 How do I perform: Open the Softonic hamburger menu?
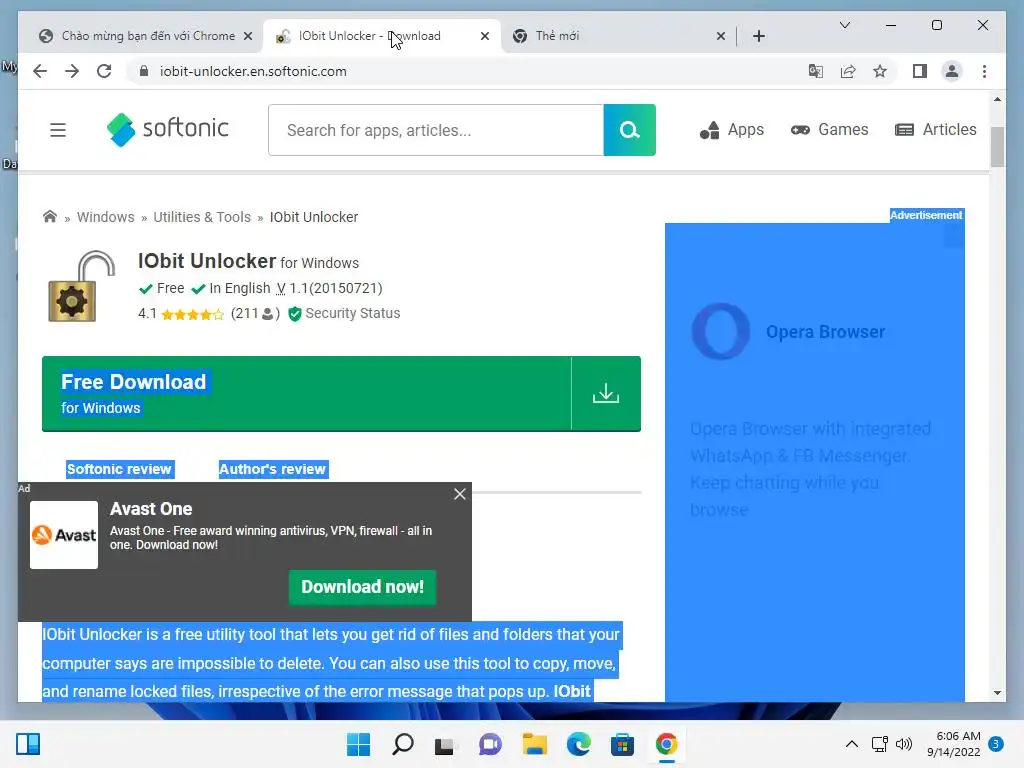click(58, 130)
